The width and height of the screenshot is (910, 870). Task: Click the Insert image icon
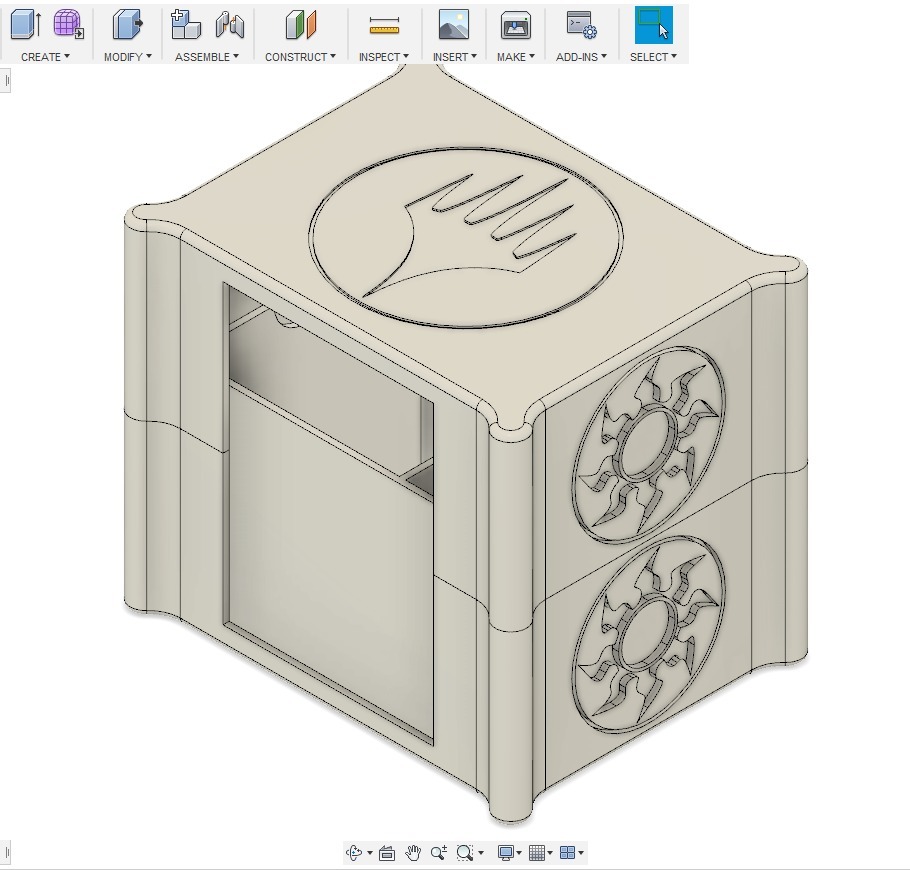point(454,24)
